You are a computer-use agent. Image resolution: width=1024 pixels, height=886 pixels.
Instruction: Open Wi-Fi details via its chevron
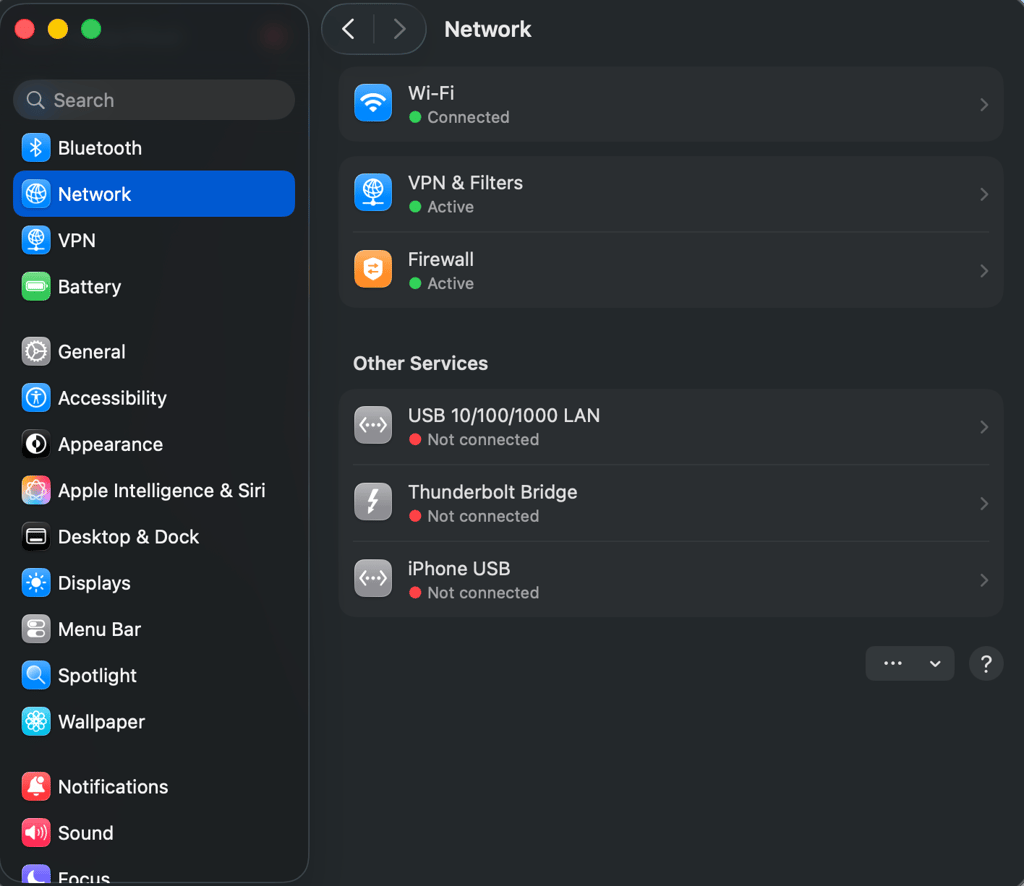point(984,104)
